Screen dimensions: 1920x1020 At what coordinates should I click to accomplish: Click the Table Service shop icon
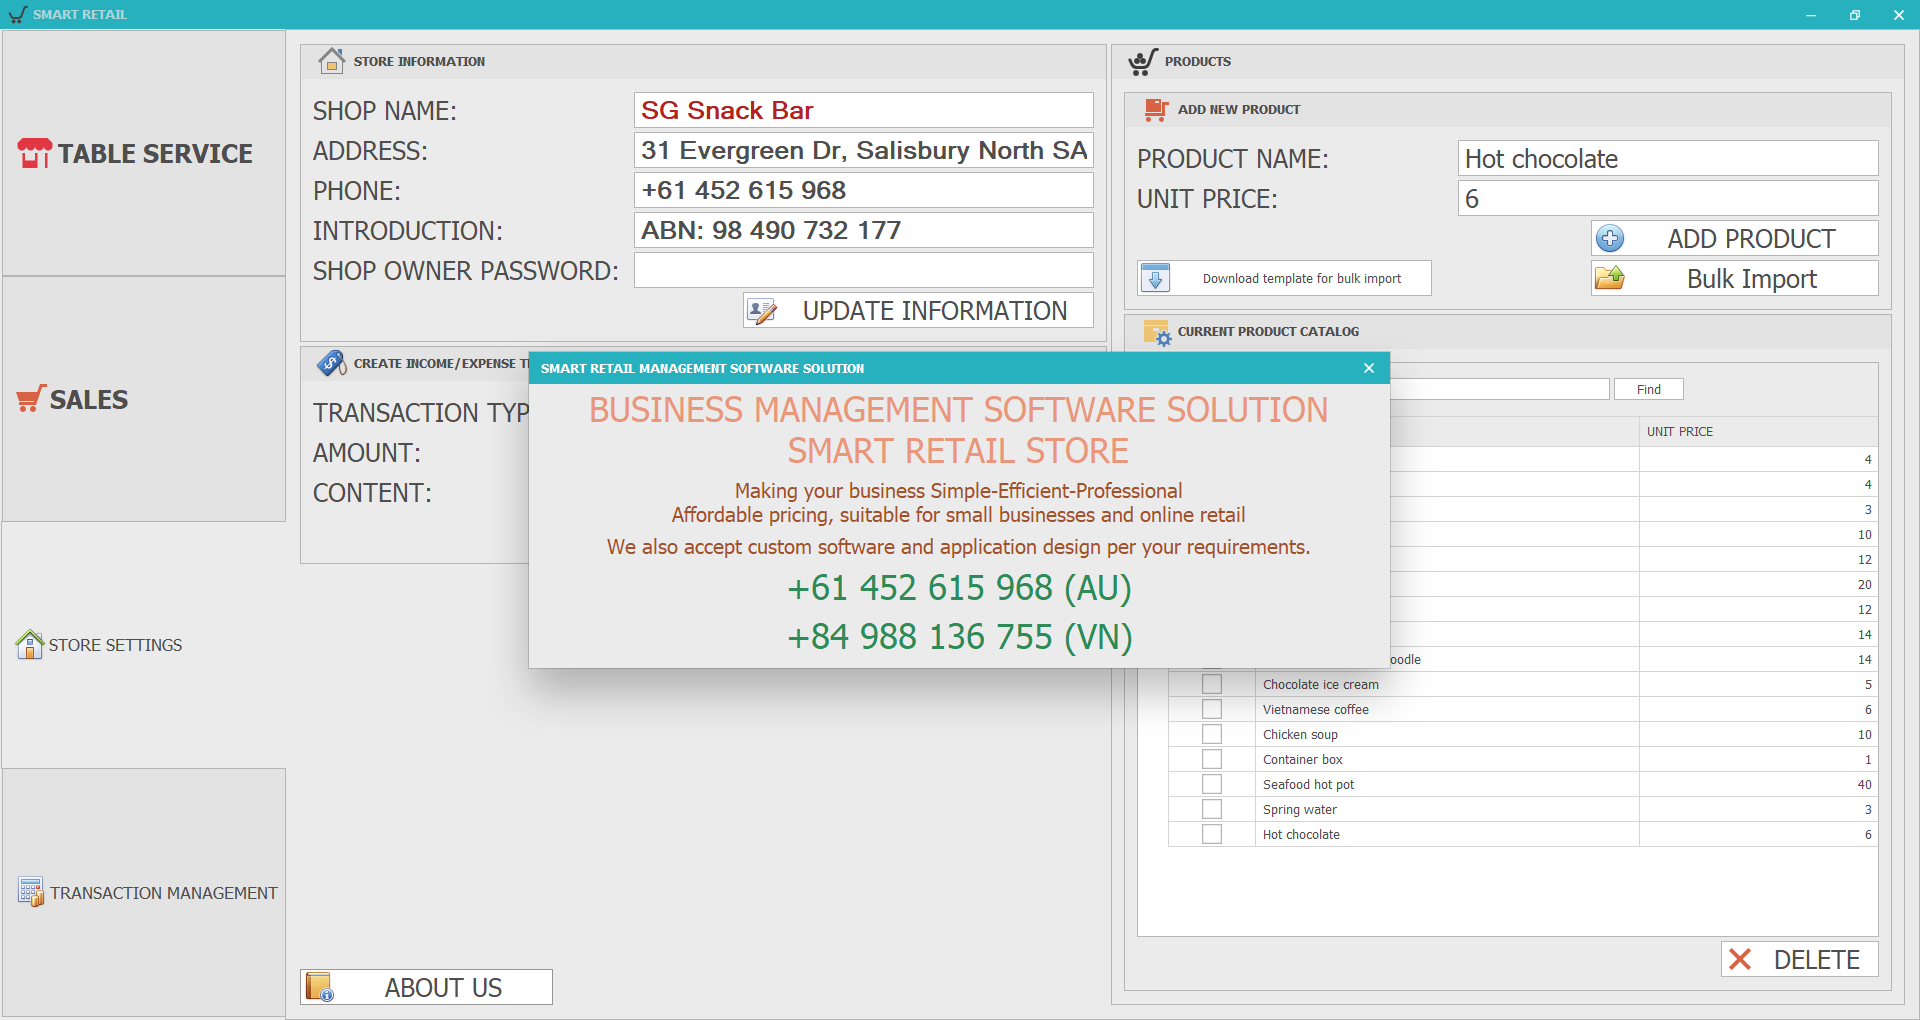click(x=34, y=153)
